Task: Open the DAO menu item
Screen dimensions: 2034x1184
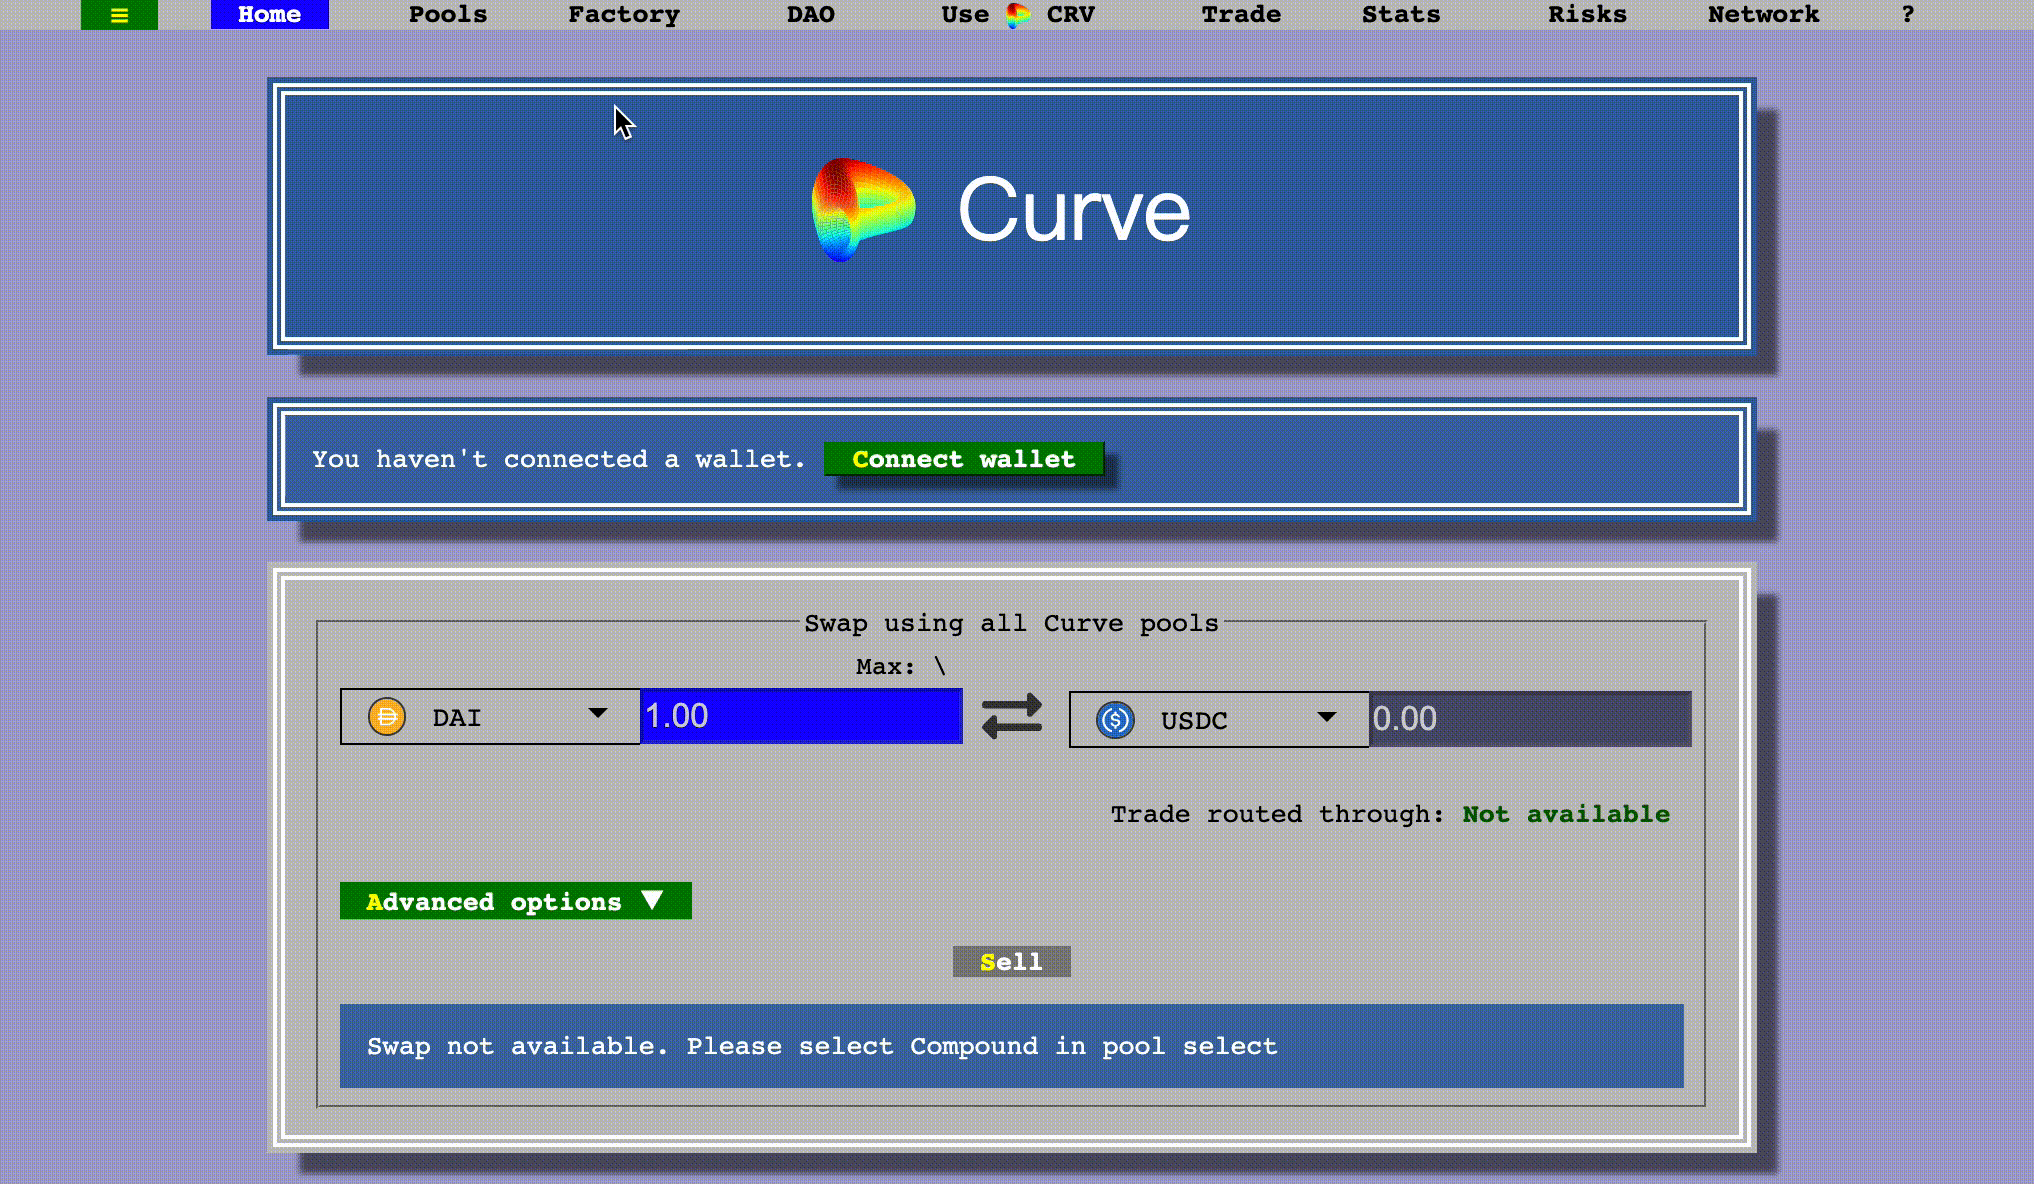Action: click(810, 15)
